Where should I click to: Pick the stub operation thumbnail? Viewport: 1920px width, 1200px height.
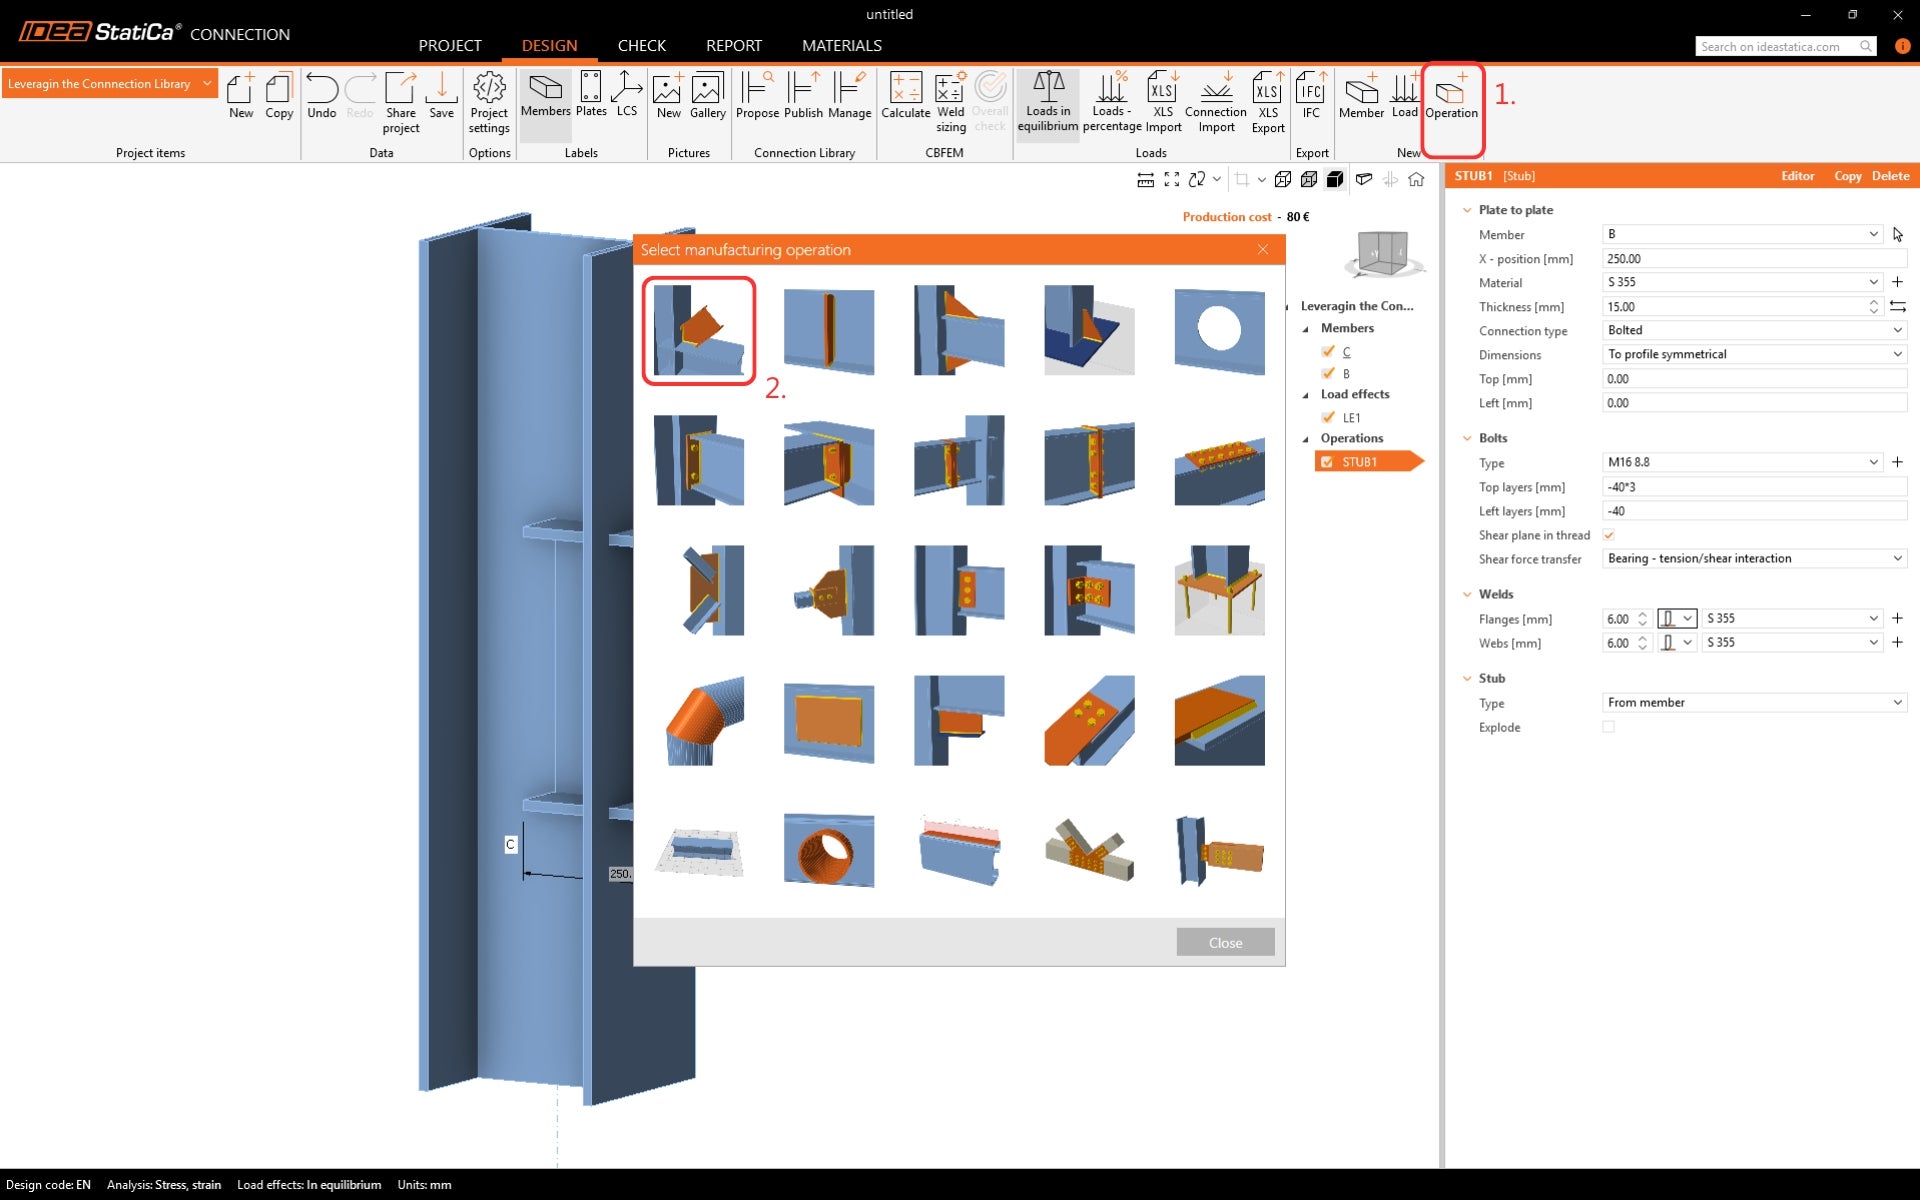click(x=698, y=331)
